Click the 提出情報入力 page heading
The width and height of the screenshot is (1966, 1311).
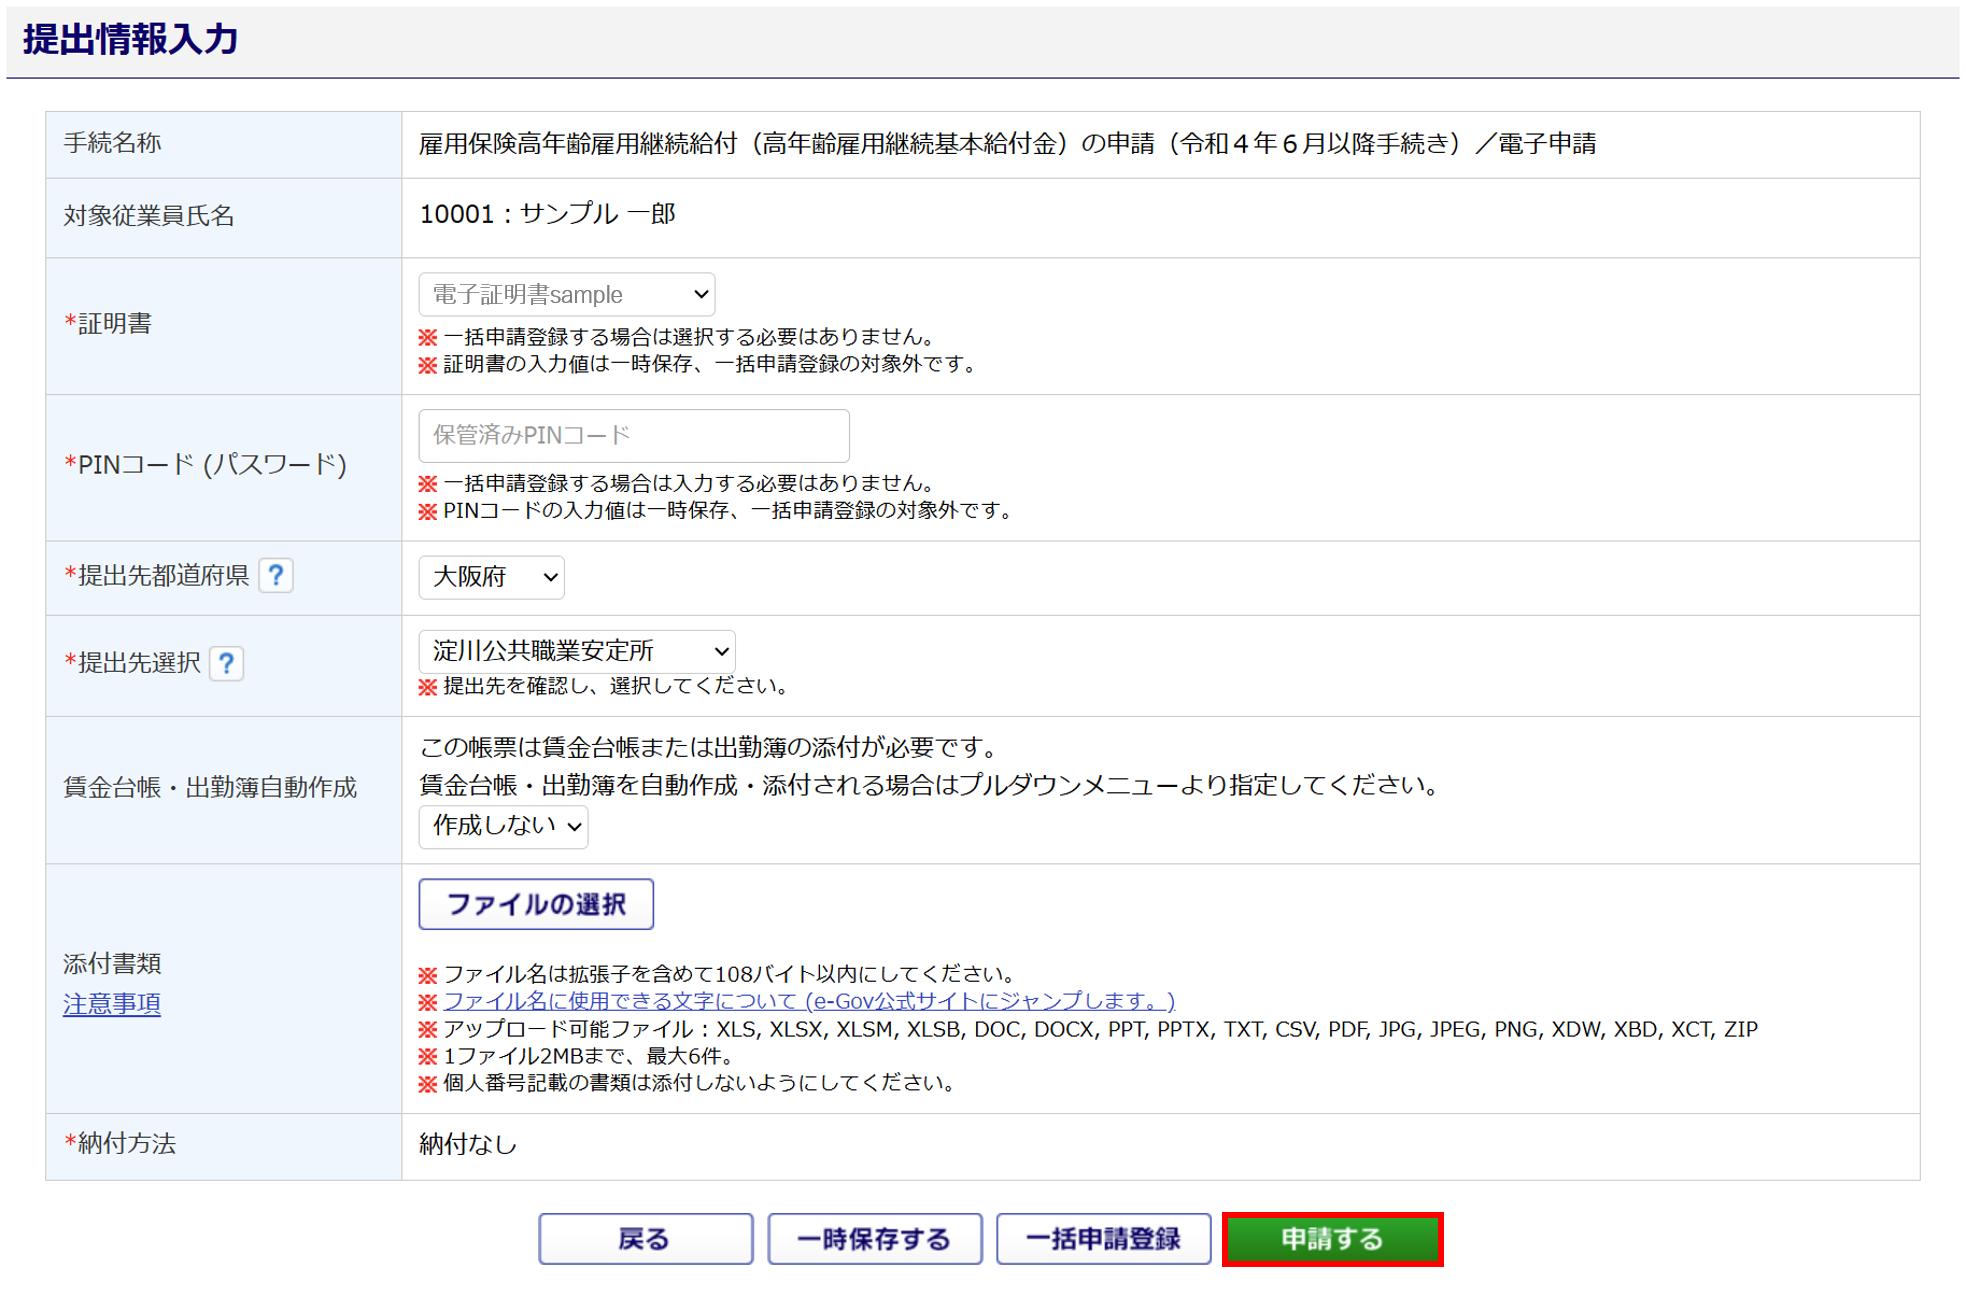click(131, 40)
